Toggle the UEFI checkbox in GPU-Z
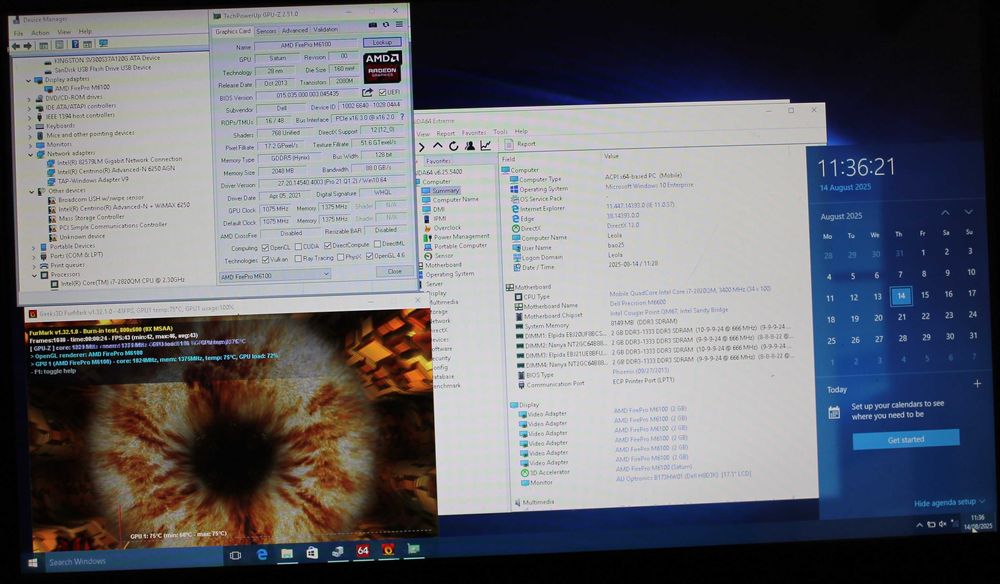 (x=382, y=92)
